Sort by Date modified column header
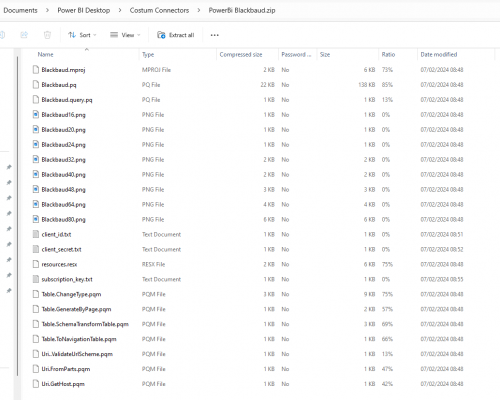This screenshot has width=500, height=400. pos(439,54)
